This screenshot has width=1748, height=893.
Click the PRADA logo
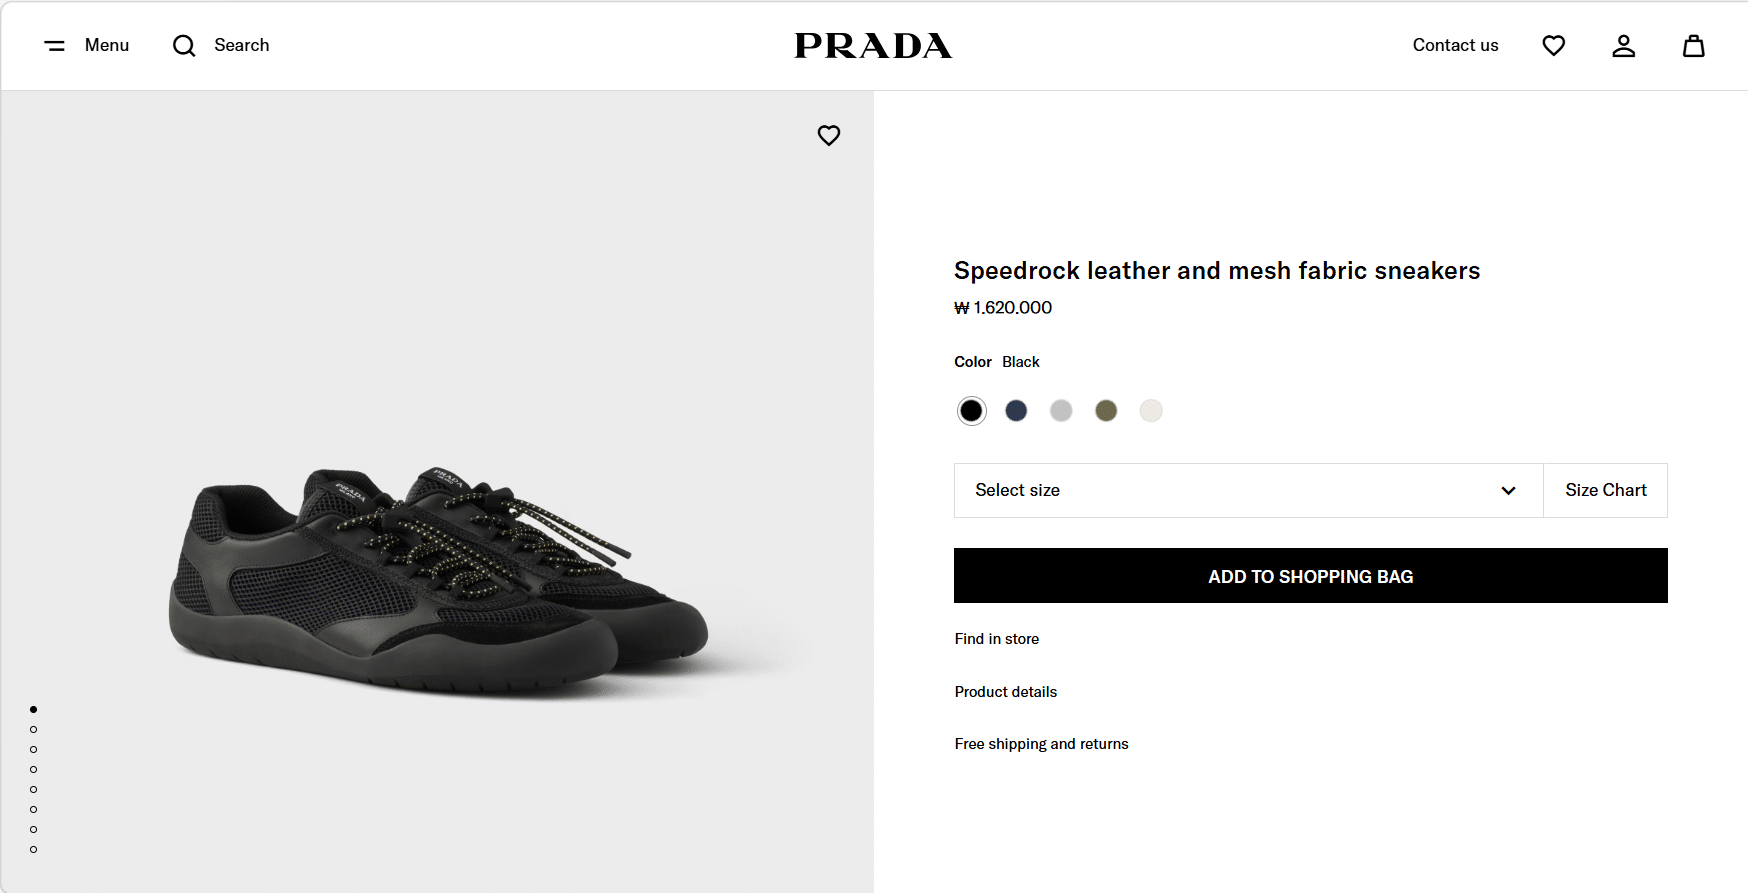click(x=873, y=46)
